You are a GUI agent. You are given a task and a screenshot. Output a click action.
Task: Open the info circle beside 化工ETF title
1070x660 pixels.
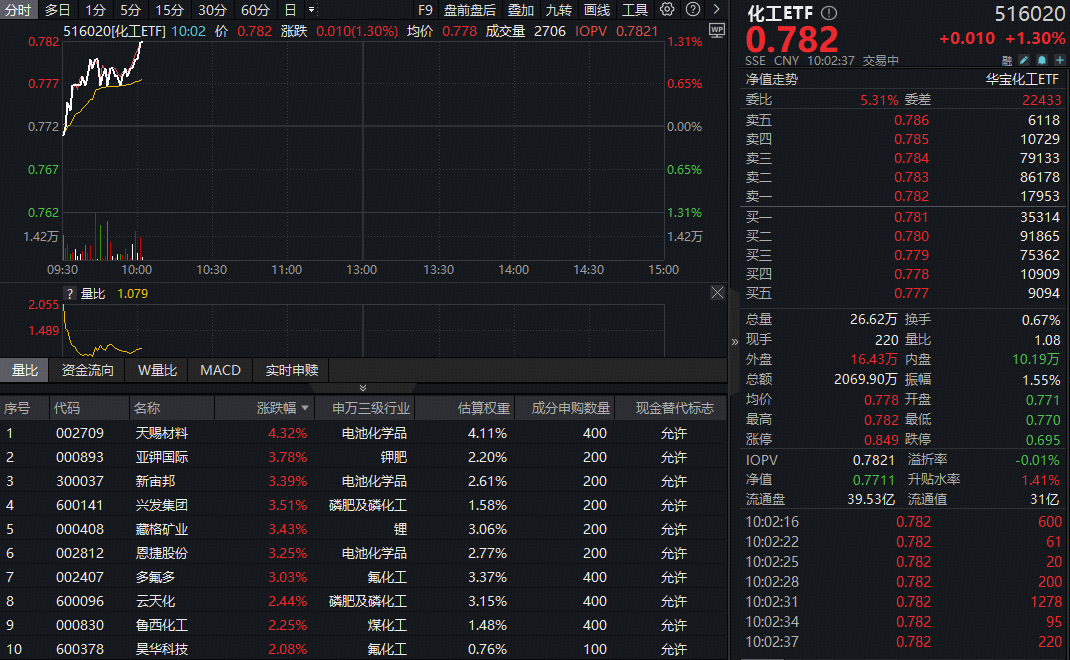click(x=828, y=14)
